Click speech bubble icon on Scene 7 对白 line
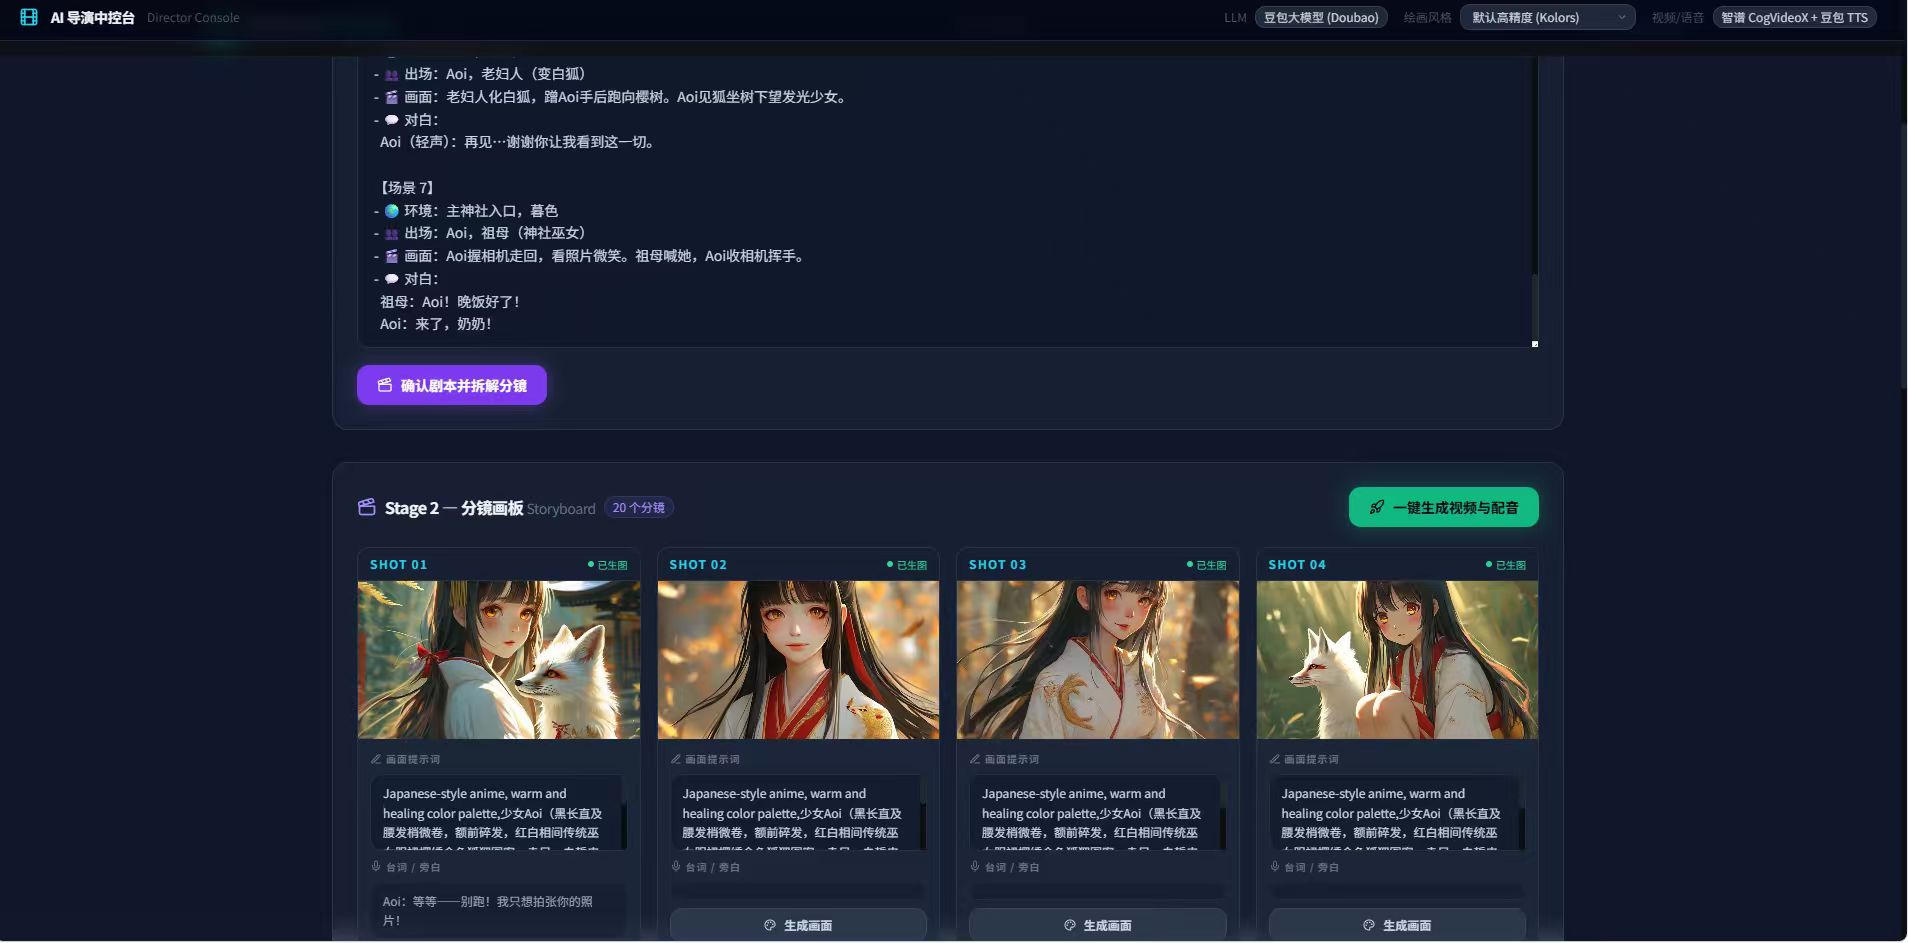This screenshot has height=943, width=1908. click(392, 279)
